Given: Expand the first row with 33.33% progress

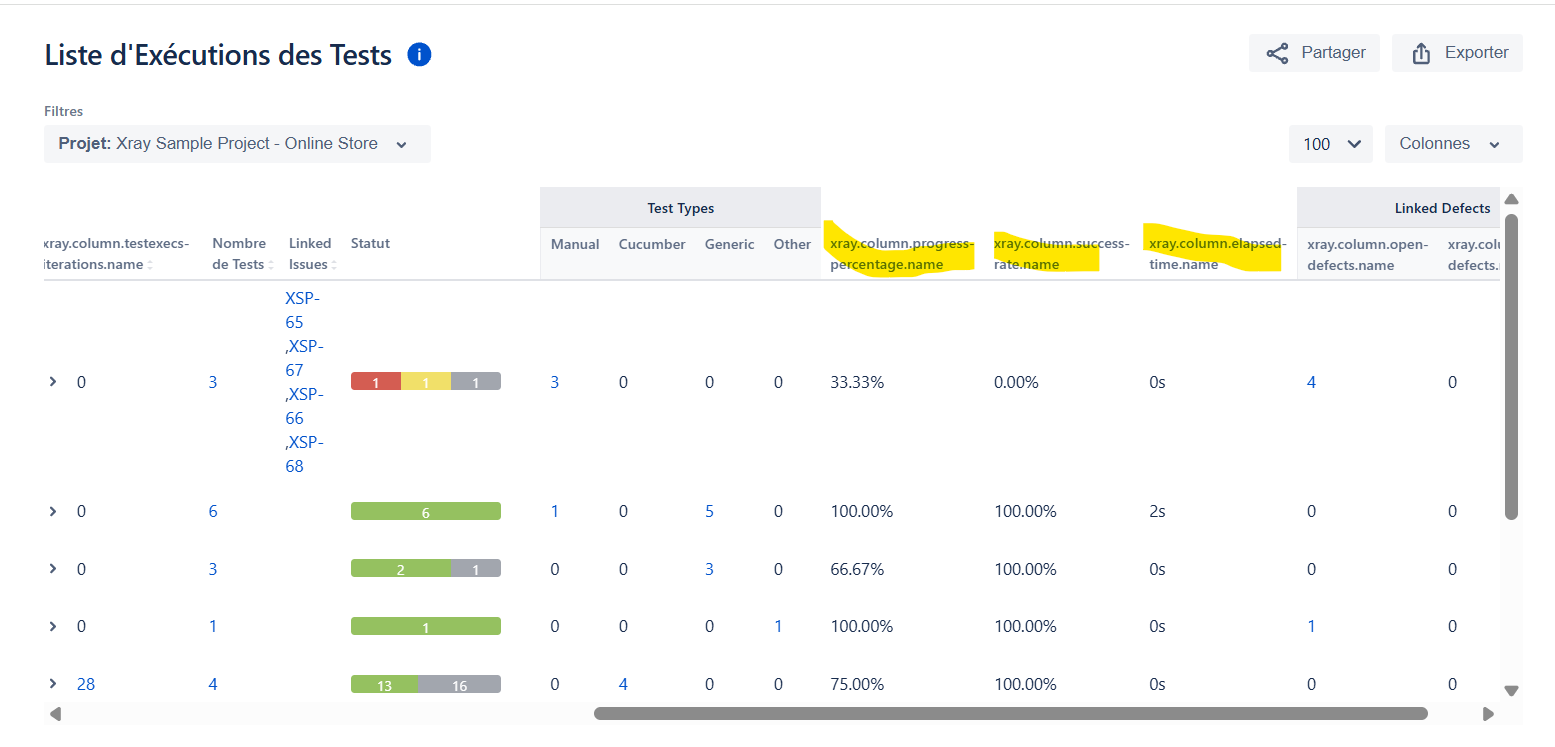Looking at the screenshot, I should tap(53, 382).
